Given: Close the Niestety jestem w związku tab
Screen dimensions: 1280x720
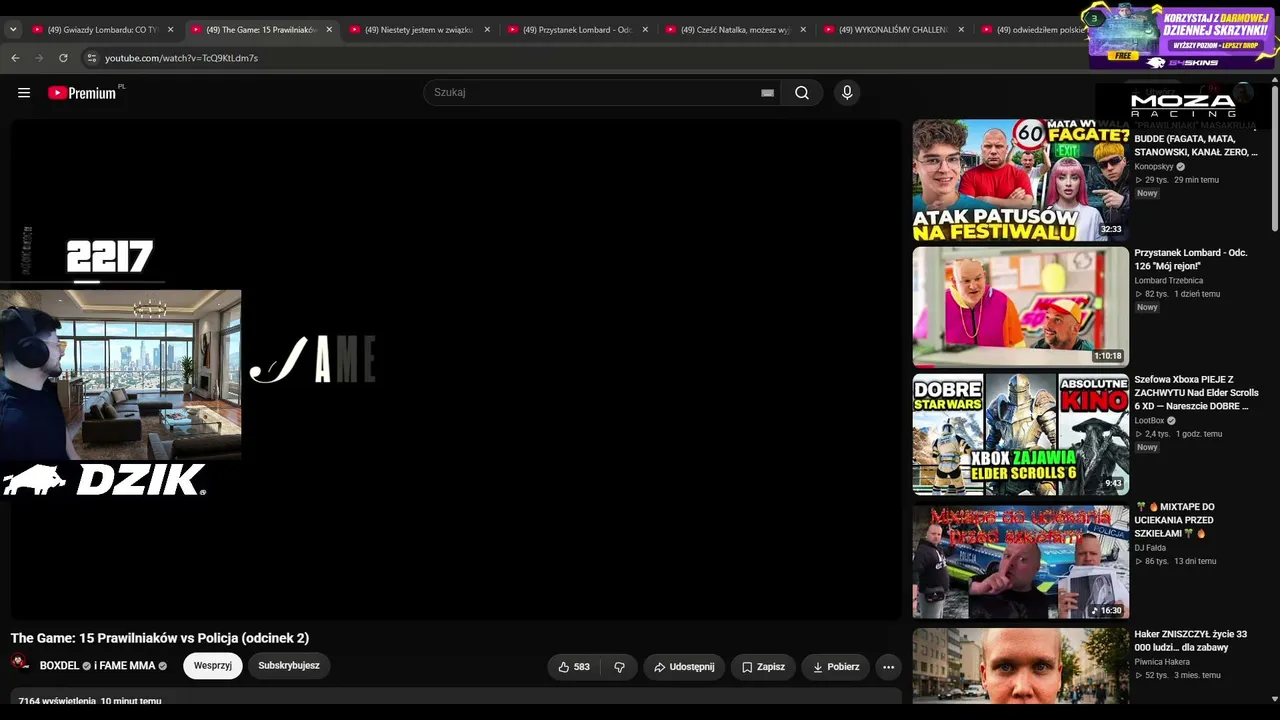Looking at the screenshot, I should click(x=487, y=30).
